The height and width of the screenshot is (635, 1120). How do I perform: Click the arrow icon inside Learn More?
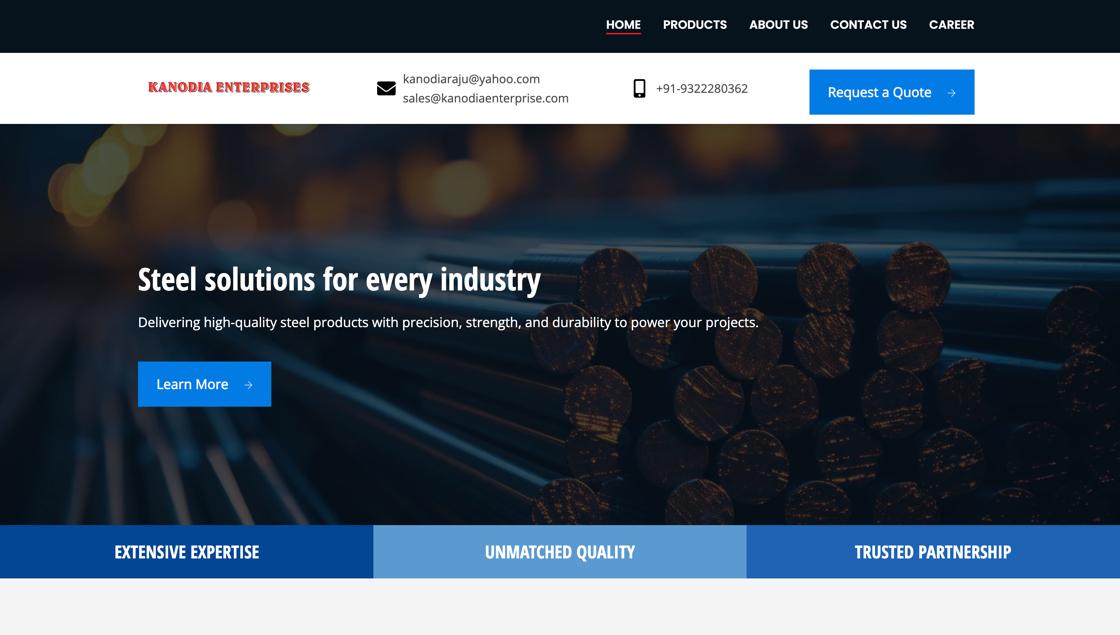coord(248,385)
